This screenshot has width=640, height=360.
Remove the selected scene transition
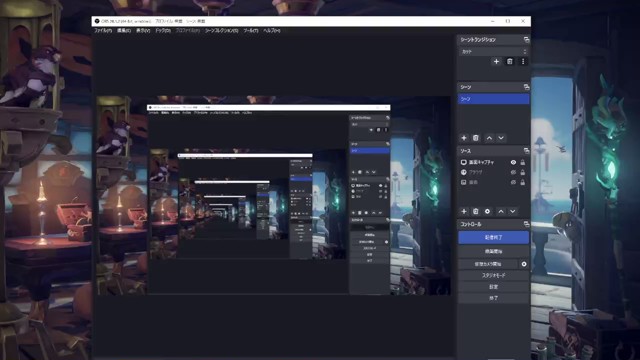point(510,62)
